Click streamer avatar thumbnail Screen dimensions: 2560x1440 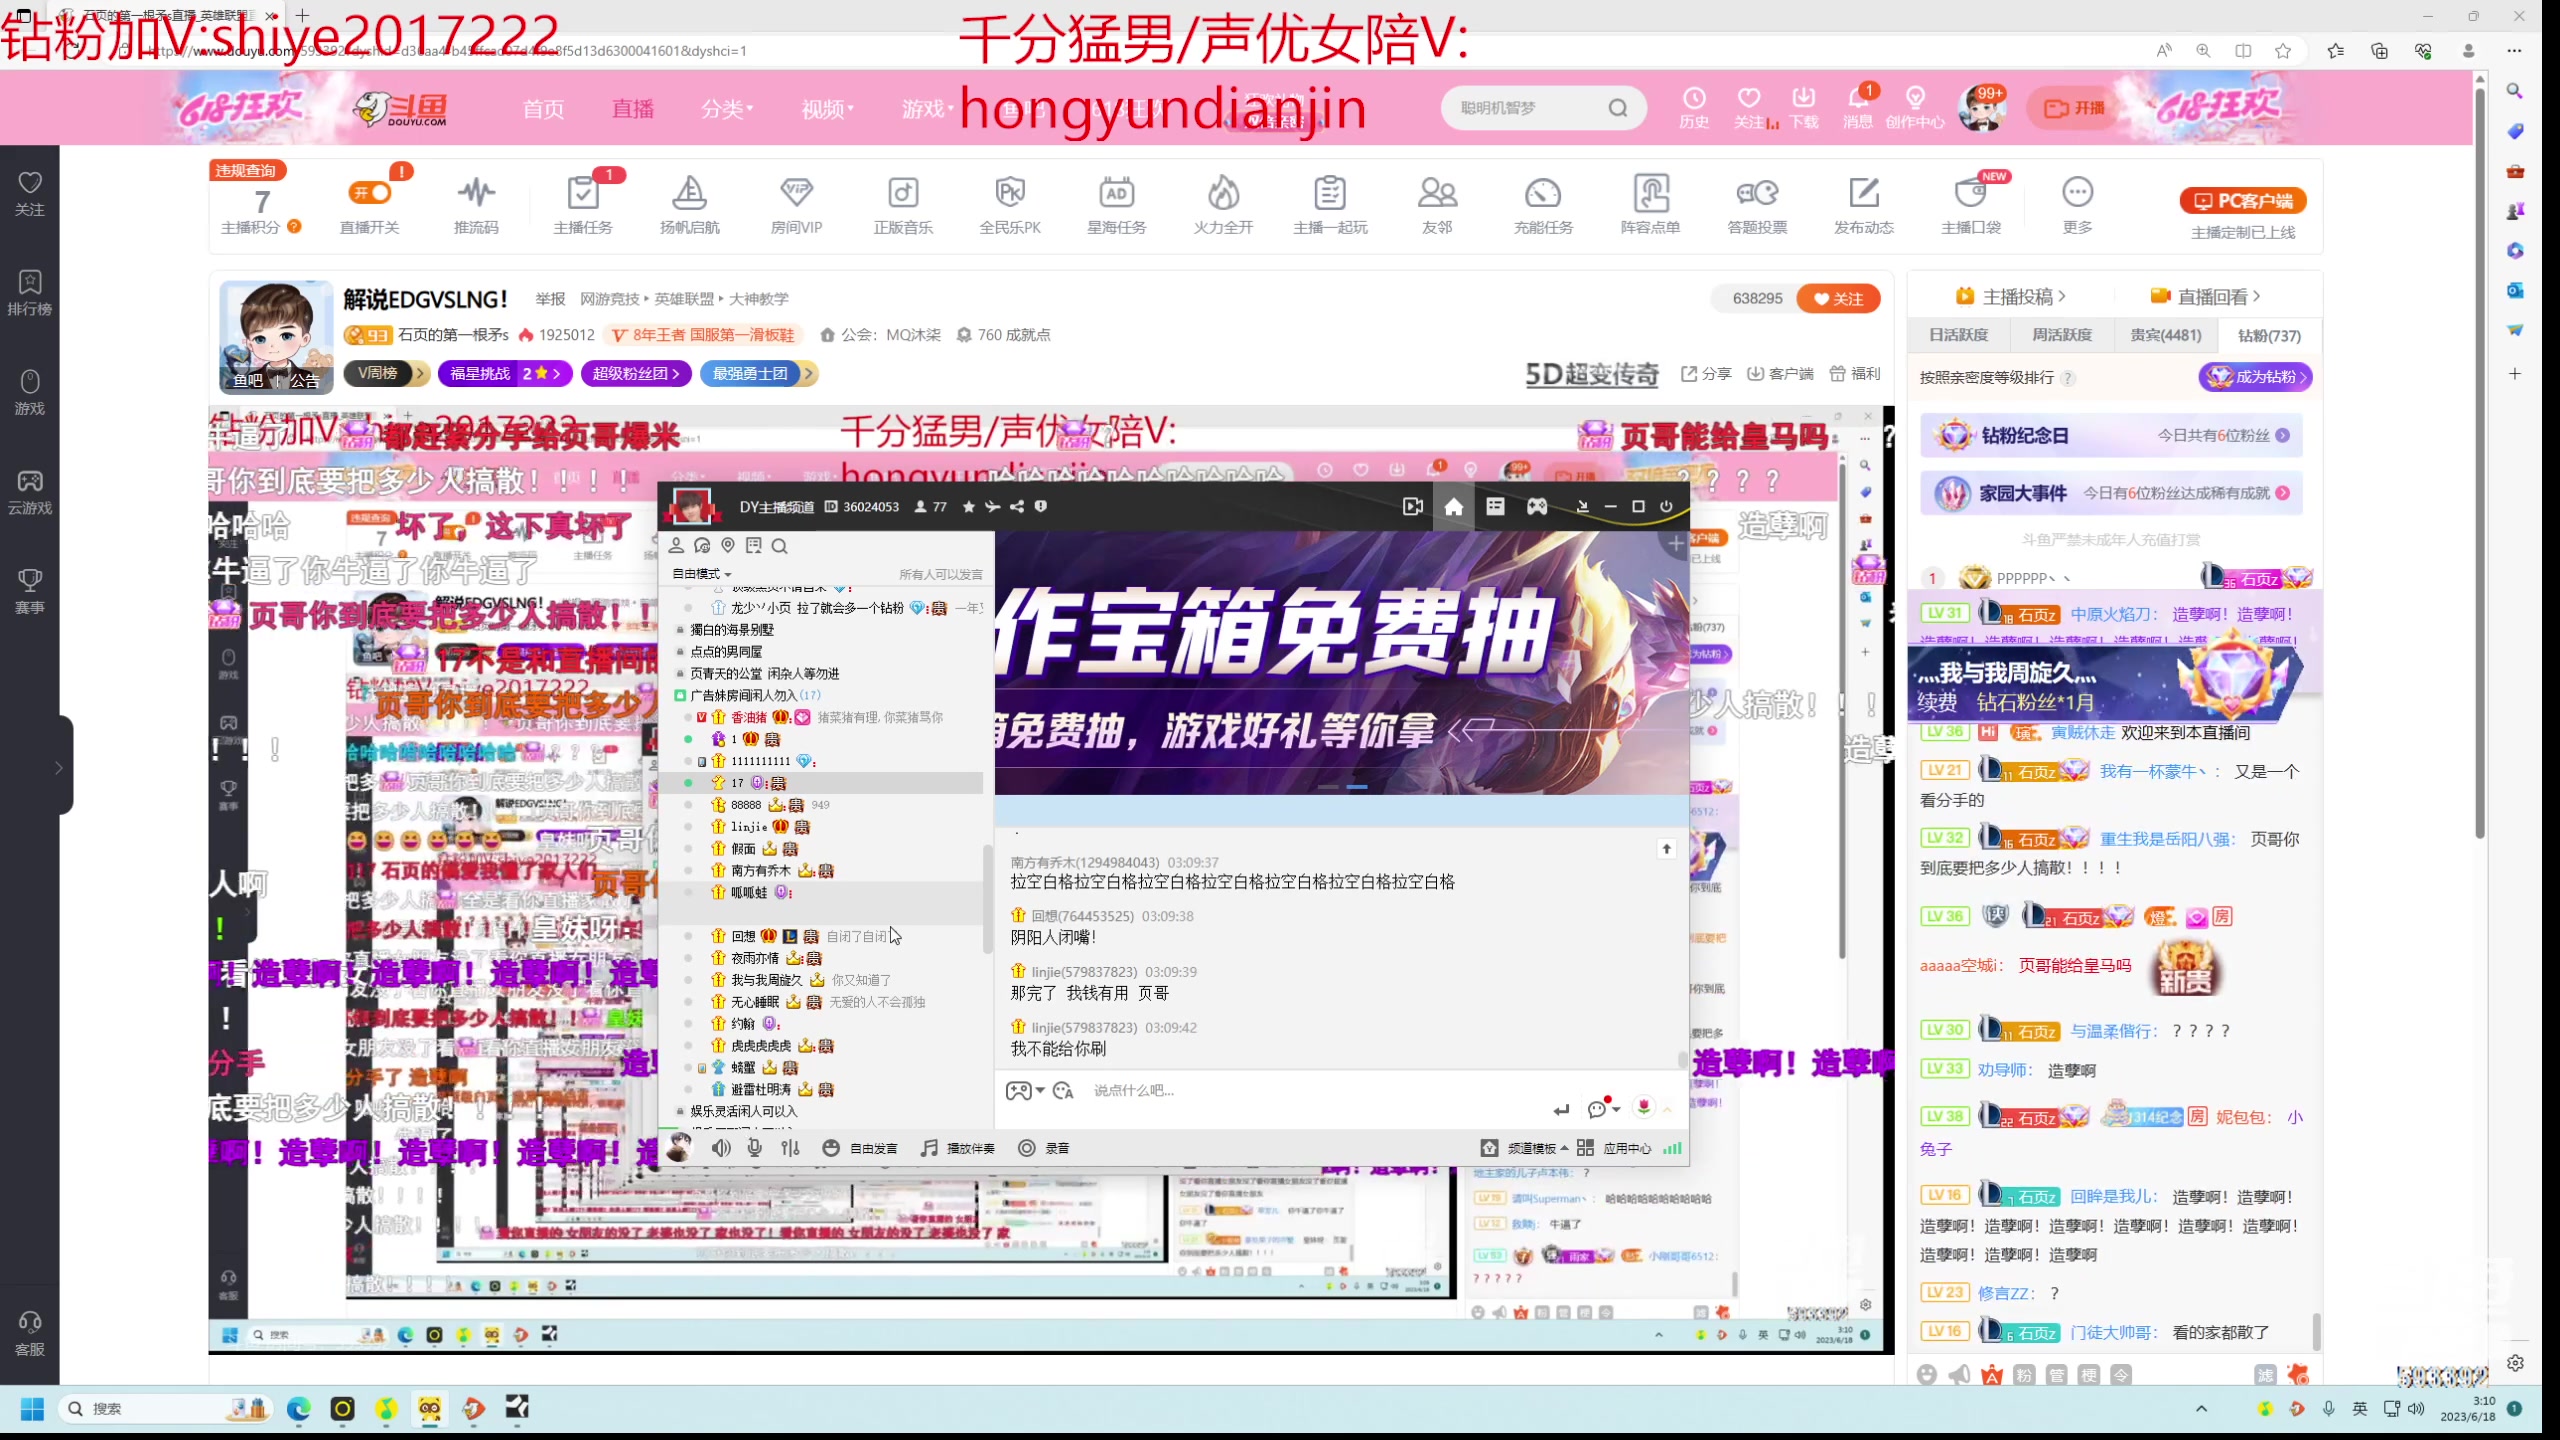click(276, 337)
